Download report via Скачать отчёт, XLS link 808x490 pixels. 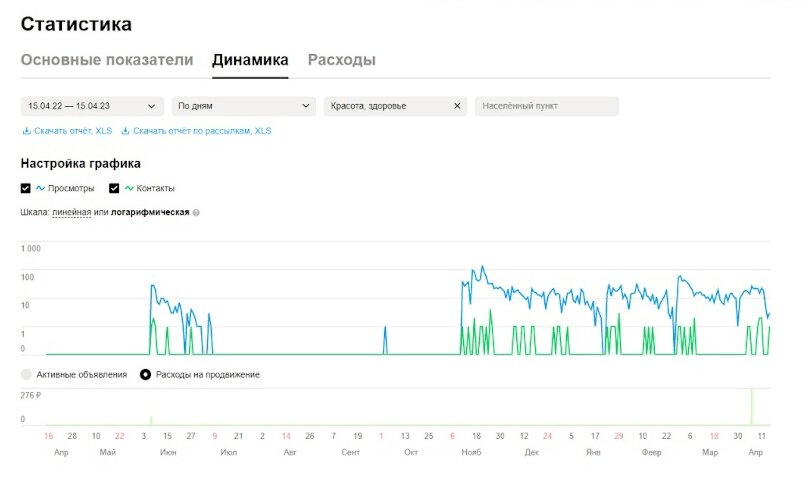(x=73, y=131)
